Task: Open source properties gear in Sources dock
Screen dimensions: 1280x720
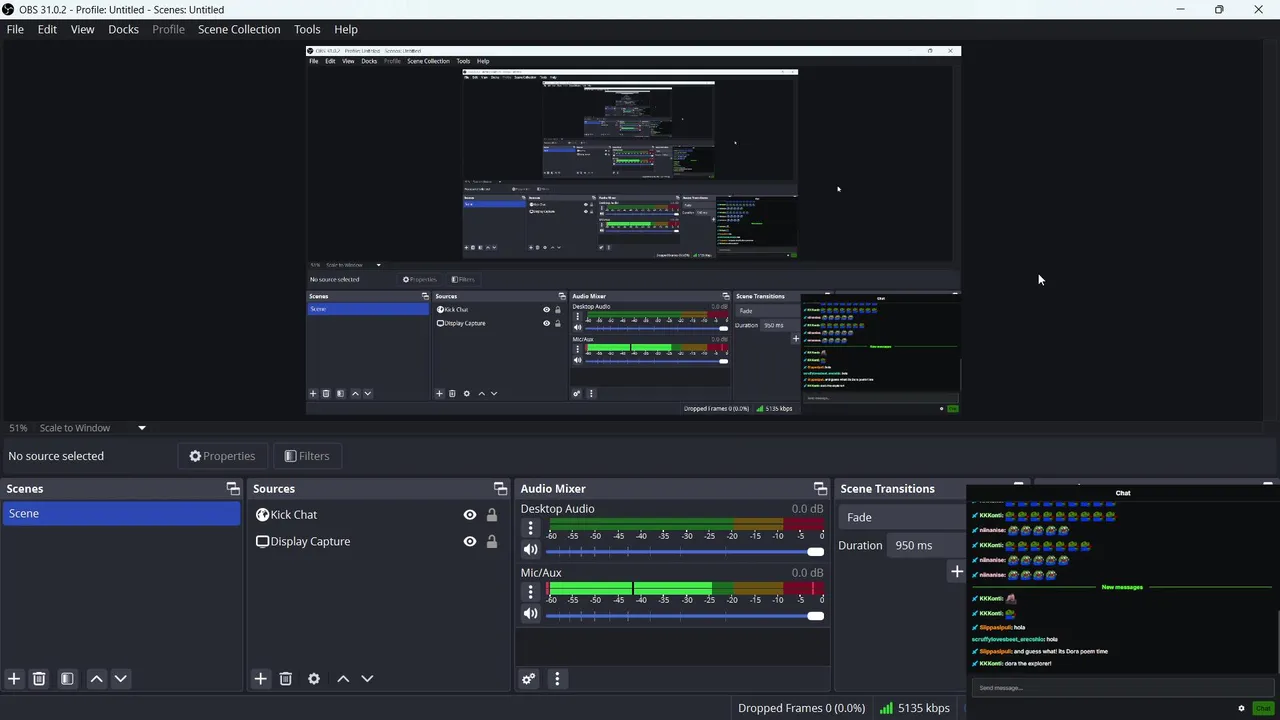Action: tap(314, 678)
